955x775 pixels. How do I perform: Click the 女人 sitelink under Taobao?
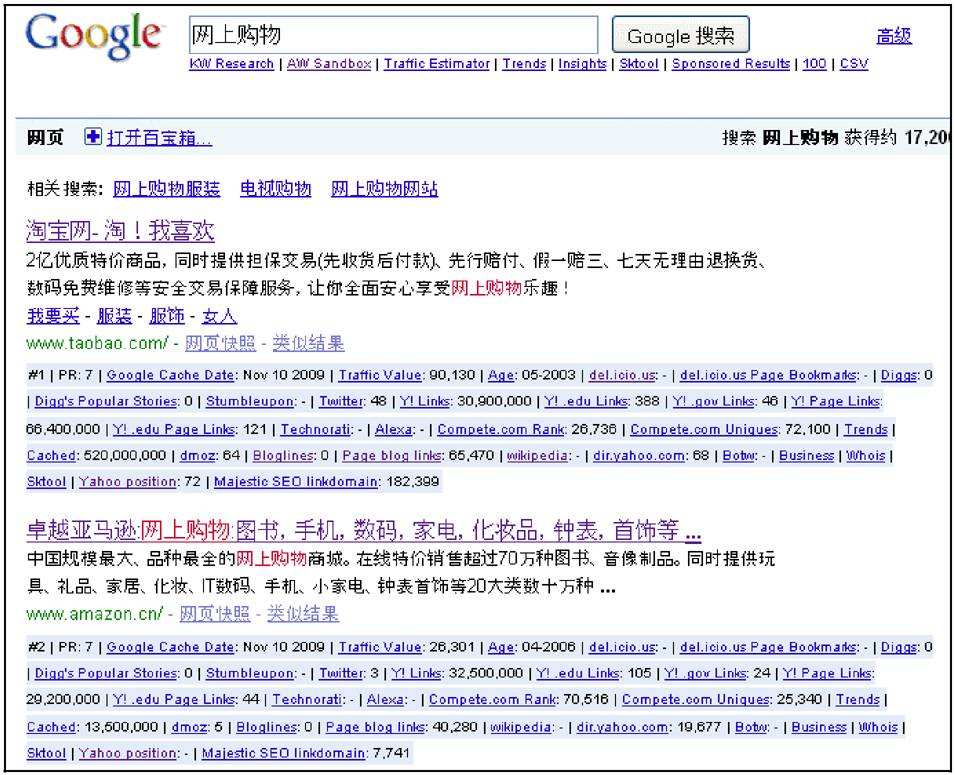tap(219, 316)
